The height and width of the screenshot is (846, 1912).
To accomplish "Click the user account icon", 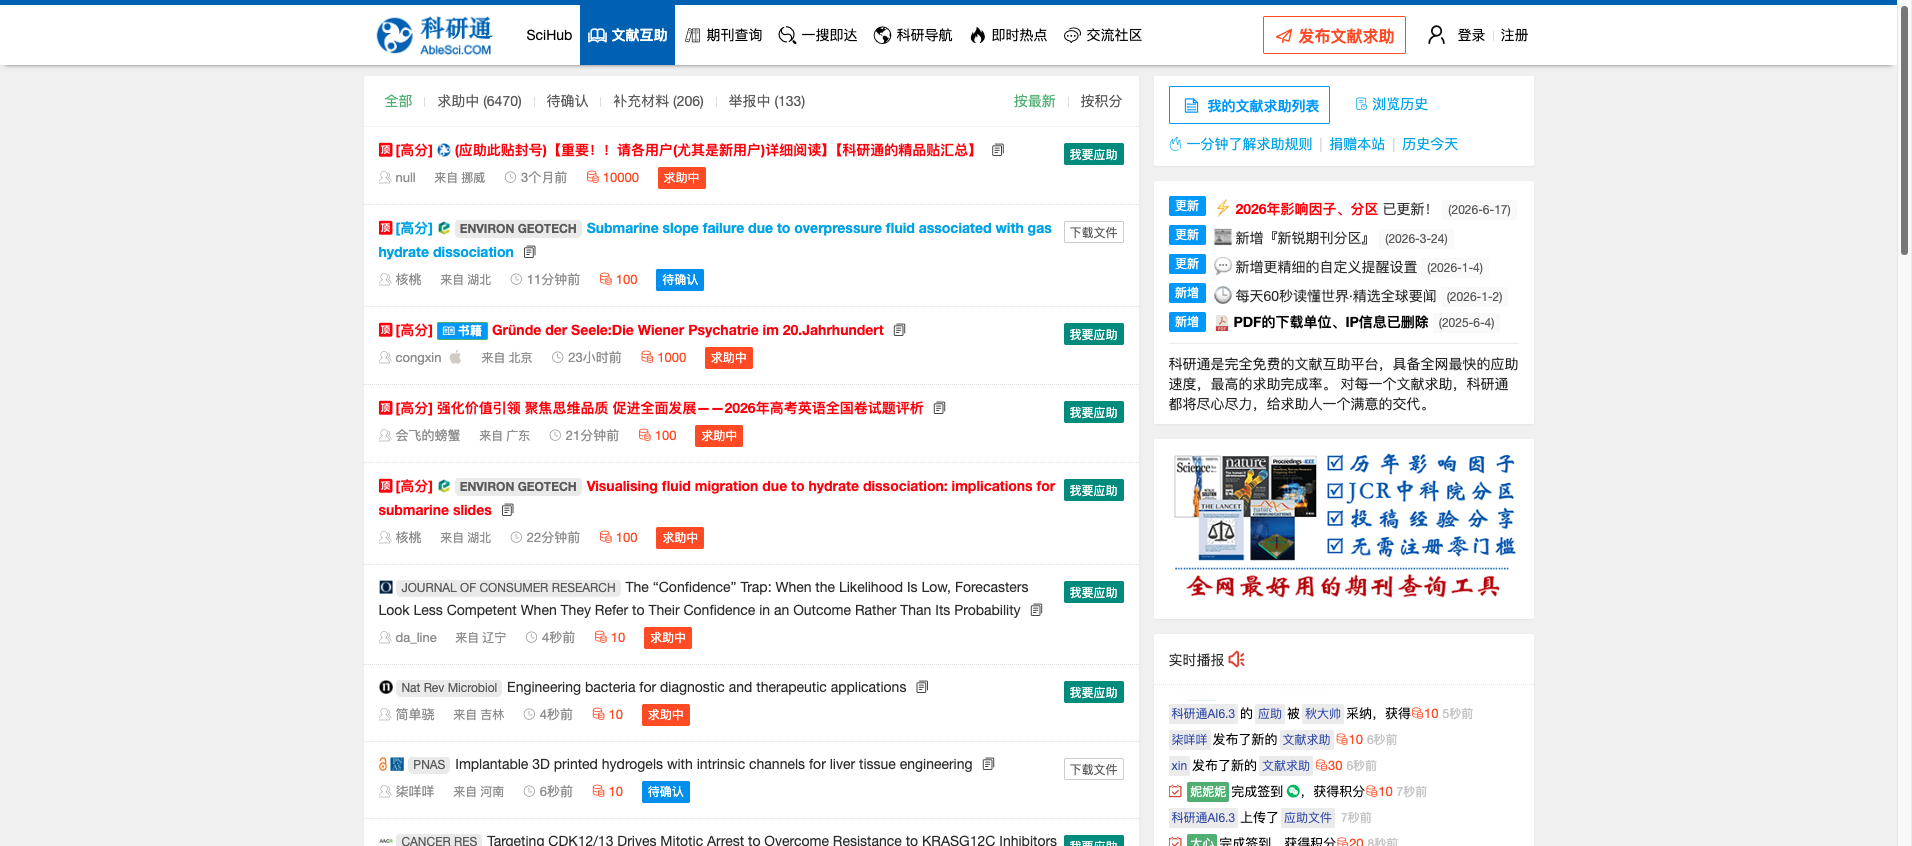I will coord(1436,35).
